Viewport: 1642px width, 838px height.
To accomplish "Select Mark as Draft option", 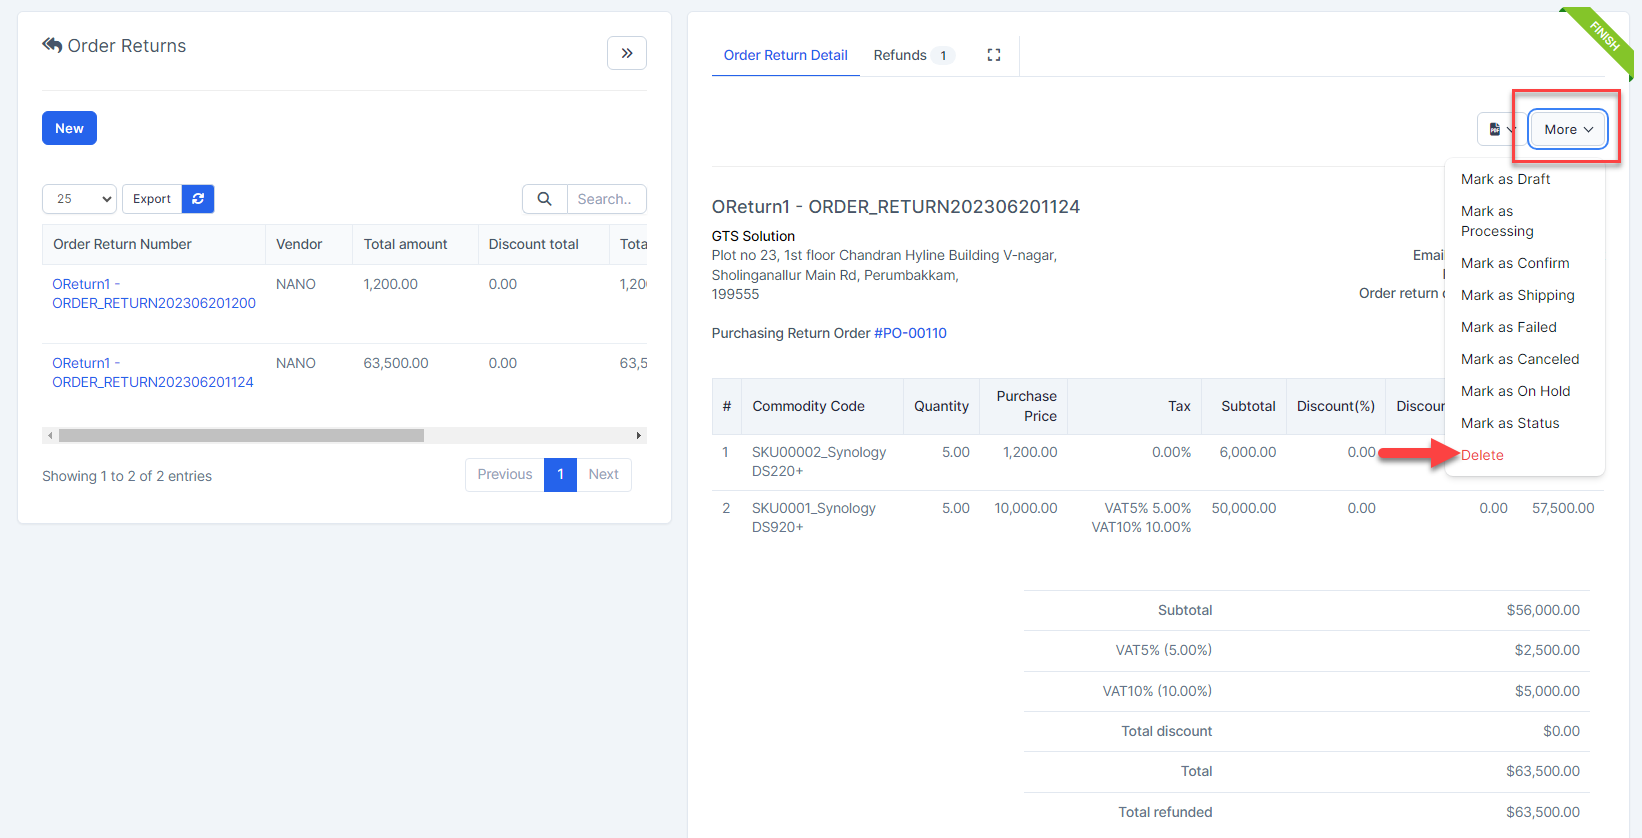I will coord(1505,179).
